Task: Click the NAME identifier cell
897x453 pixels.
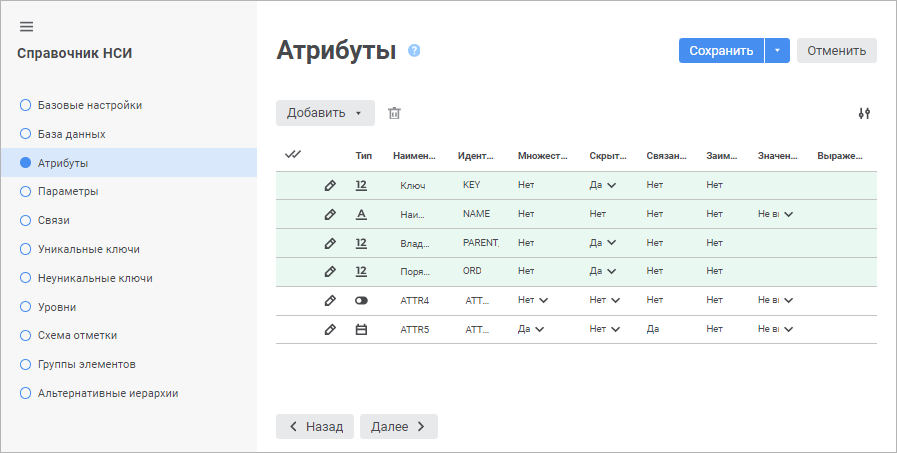Action: [x=476, y=214]
